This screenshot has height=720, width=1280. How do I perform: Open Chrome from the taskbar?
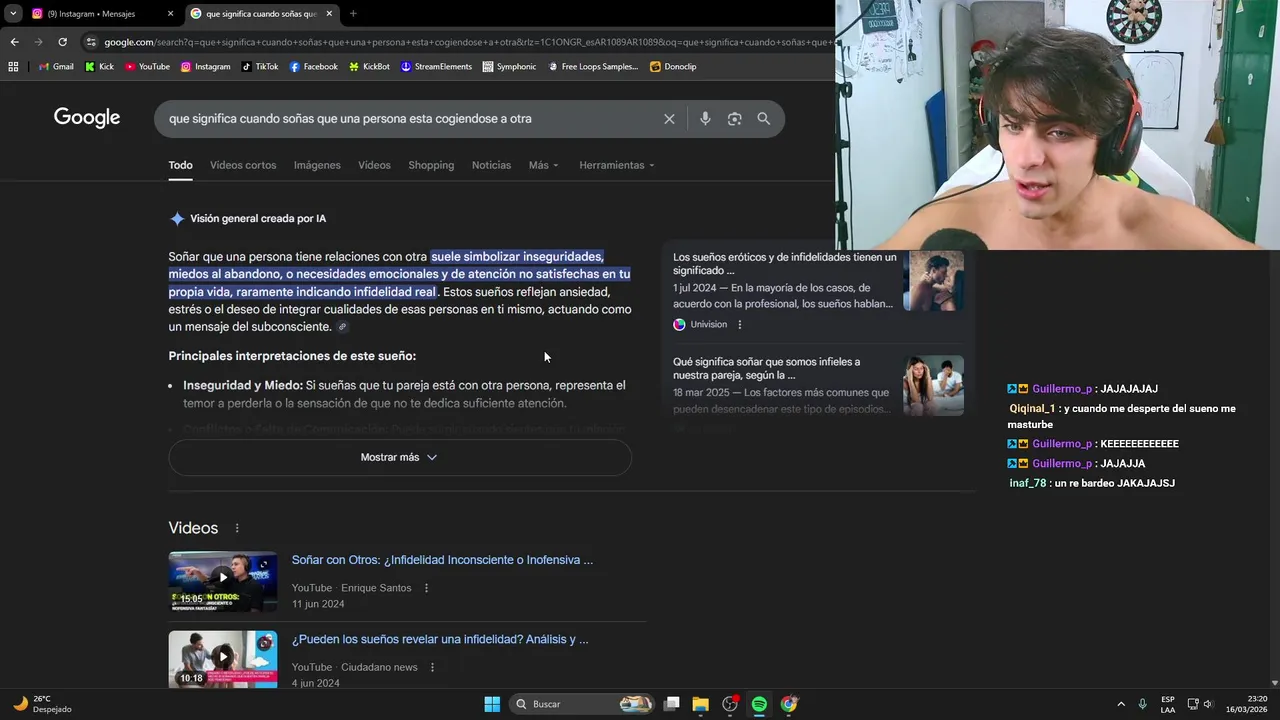click(789, 704)
